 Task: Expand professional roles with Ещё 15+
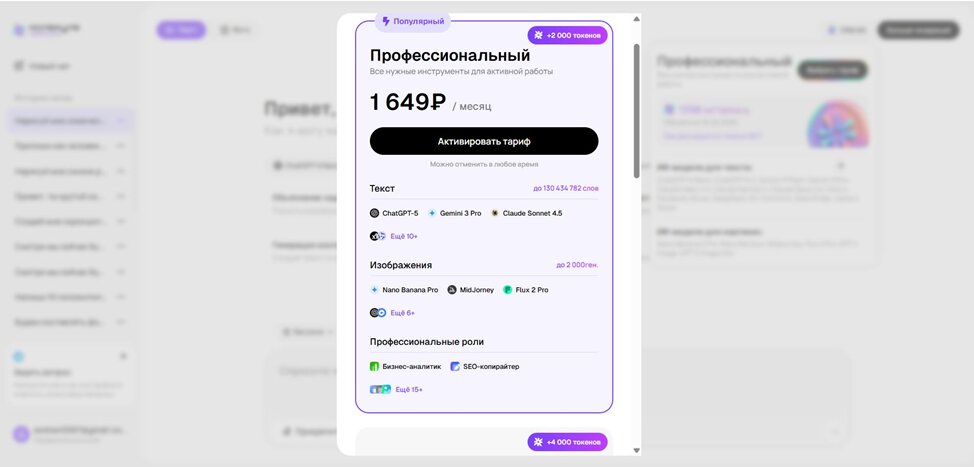pyautogui.click(x=408, y=389)
